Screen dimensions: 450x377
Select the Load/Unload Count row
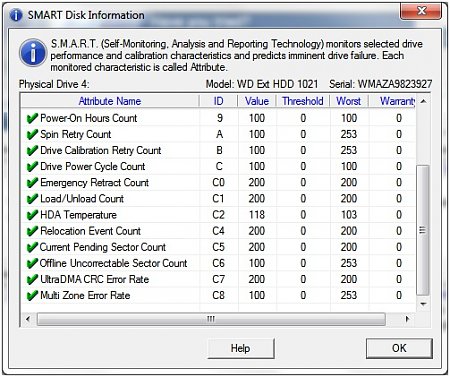(x=218, y=199)
